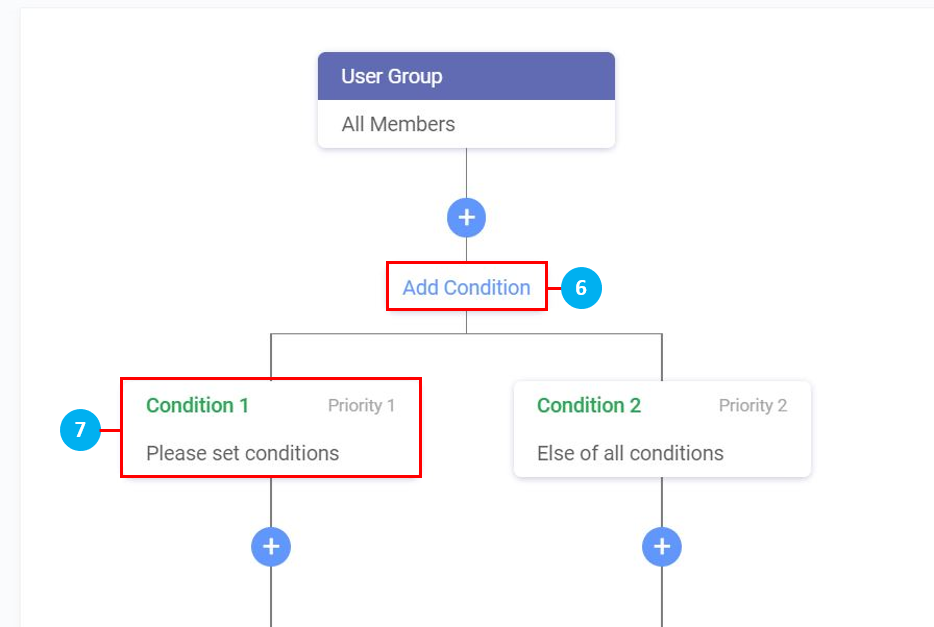Screen dimensions: 934x627
Task: Change the Priority 1 label
Action: pos(361,405)
